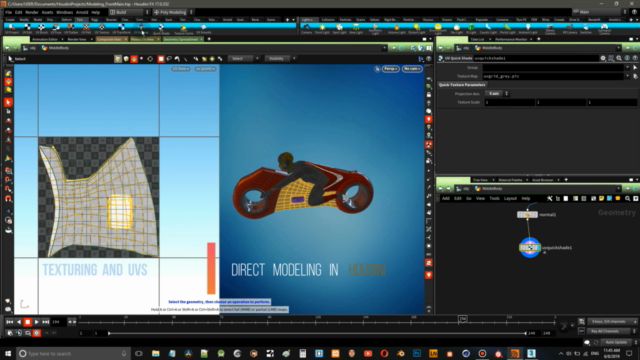Click the normal1 node in the network
Image resolution: width=640 pixels, height=360 pixels.
coord(527,214)
